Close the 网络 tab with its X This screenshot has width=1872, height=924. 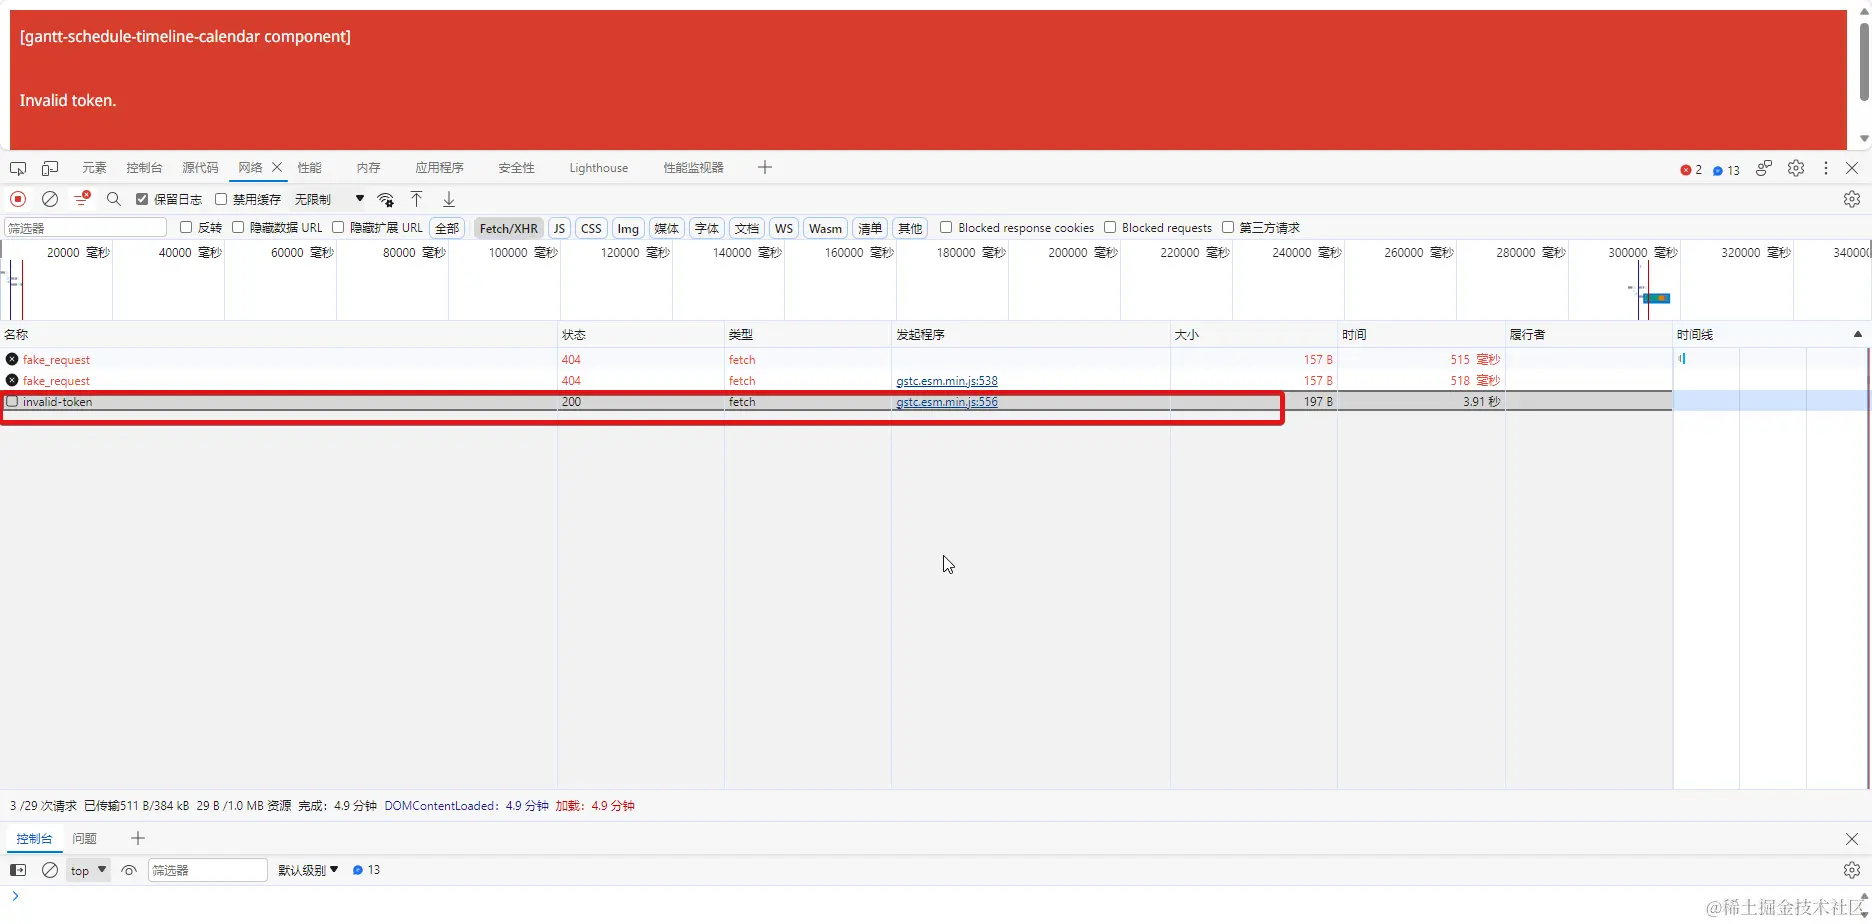pyautogui.click(x=277, y=167)
